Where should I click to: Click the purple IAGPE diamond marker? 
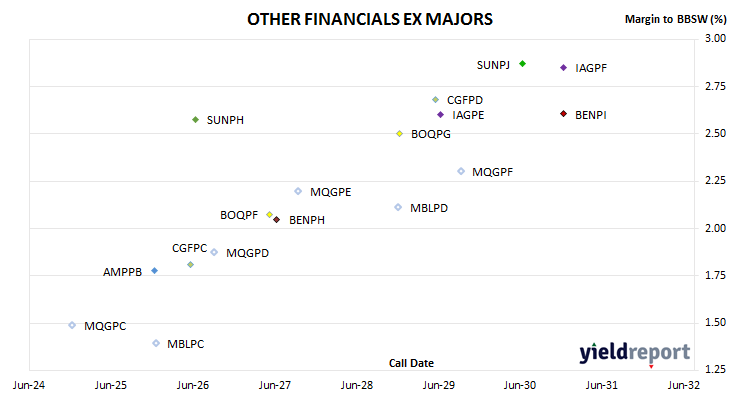440,115
